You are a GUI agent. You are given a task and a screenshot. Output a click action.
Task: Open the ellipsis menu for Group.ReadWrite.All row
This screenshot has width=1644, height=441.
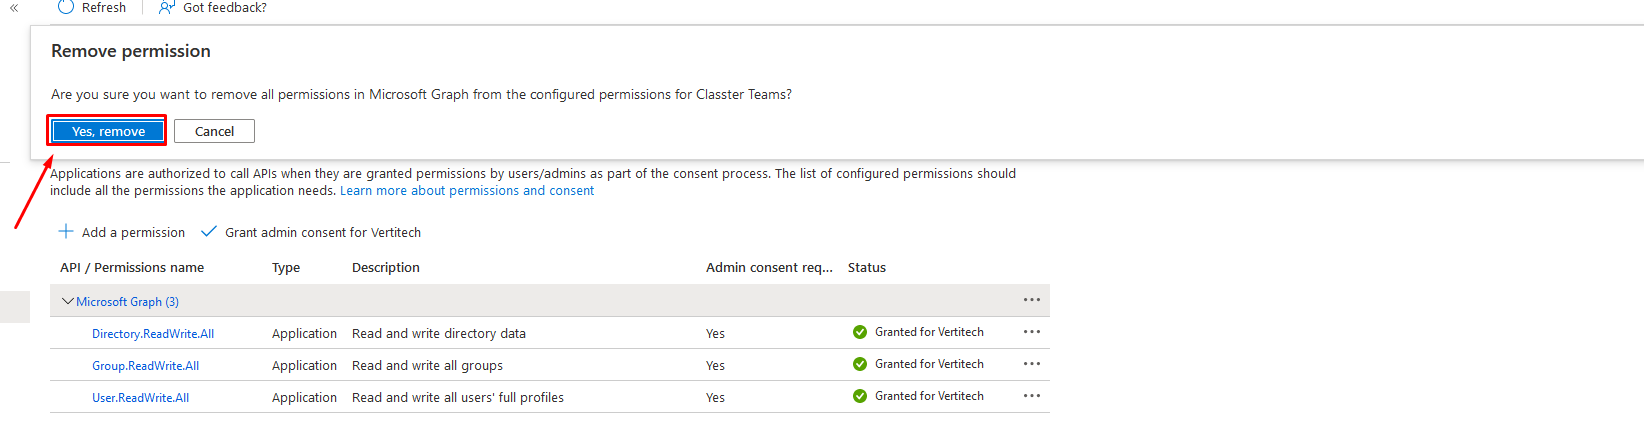point(1032,364)
